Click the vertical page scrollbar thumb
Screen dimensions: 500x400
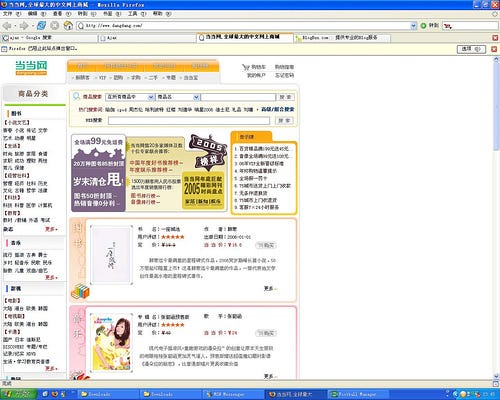pos(496,107)
